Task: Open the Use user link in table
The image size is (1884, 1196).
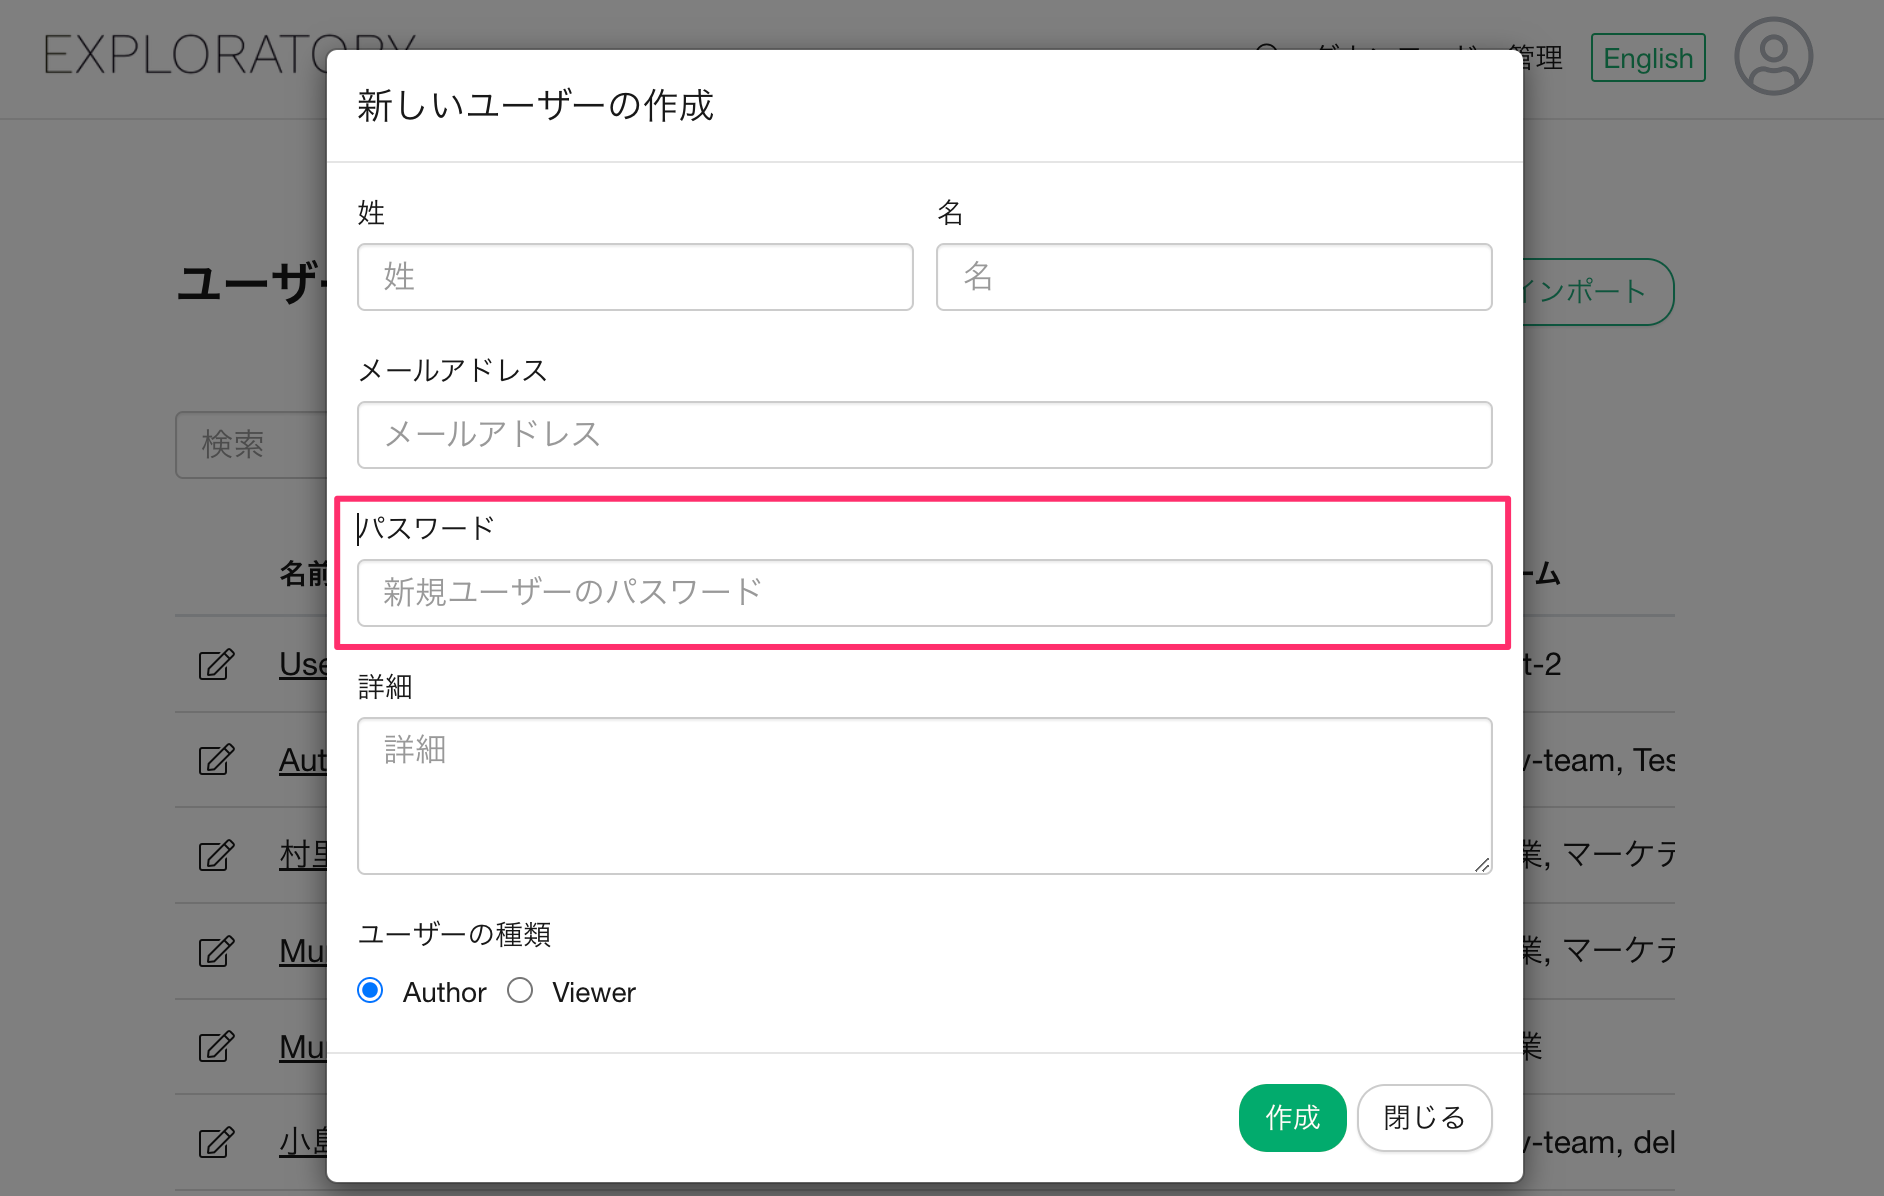Action: [303, 664]
